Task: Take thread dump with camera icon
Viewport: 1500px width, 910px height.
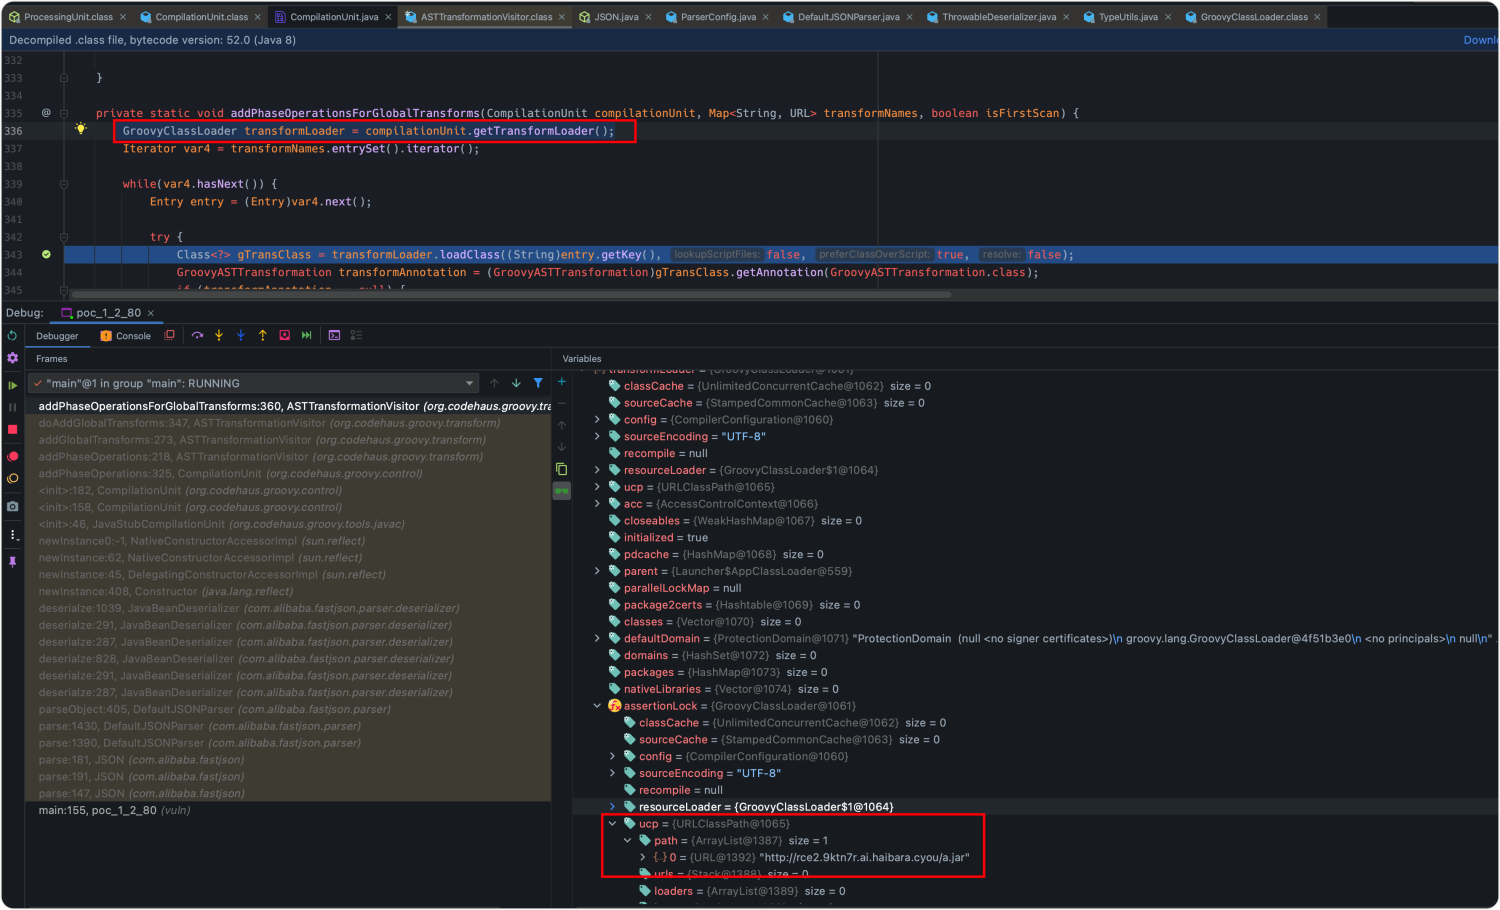Action: point(12,507)
